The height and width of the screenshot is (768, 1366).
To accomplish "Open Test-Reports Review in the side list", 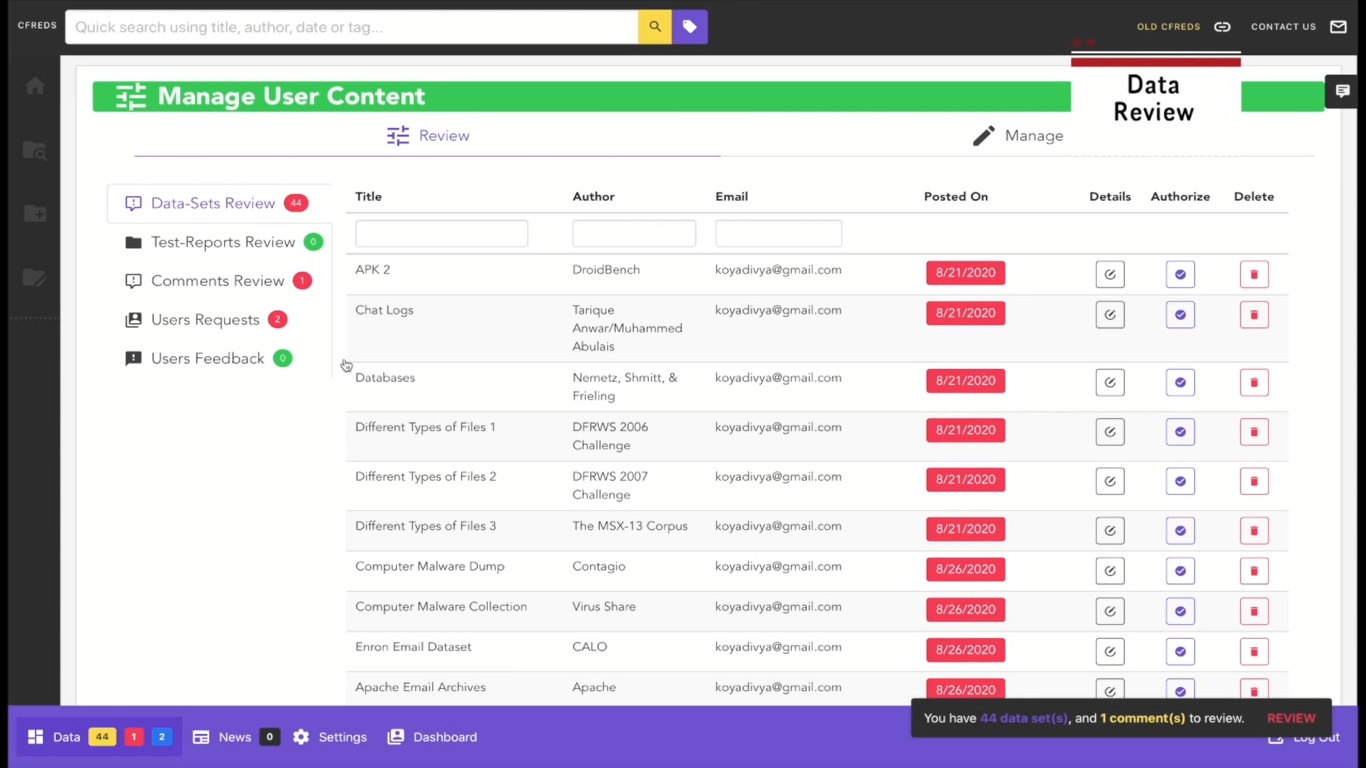I will (222, 242).
